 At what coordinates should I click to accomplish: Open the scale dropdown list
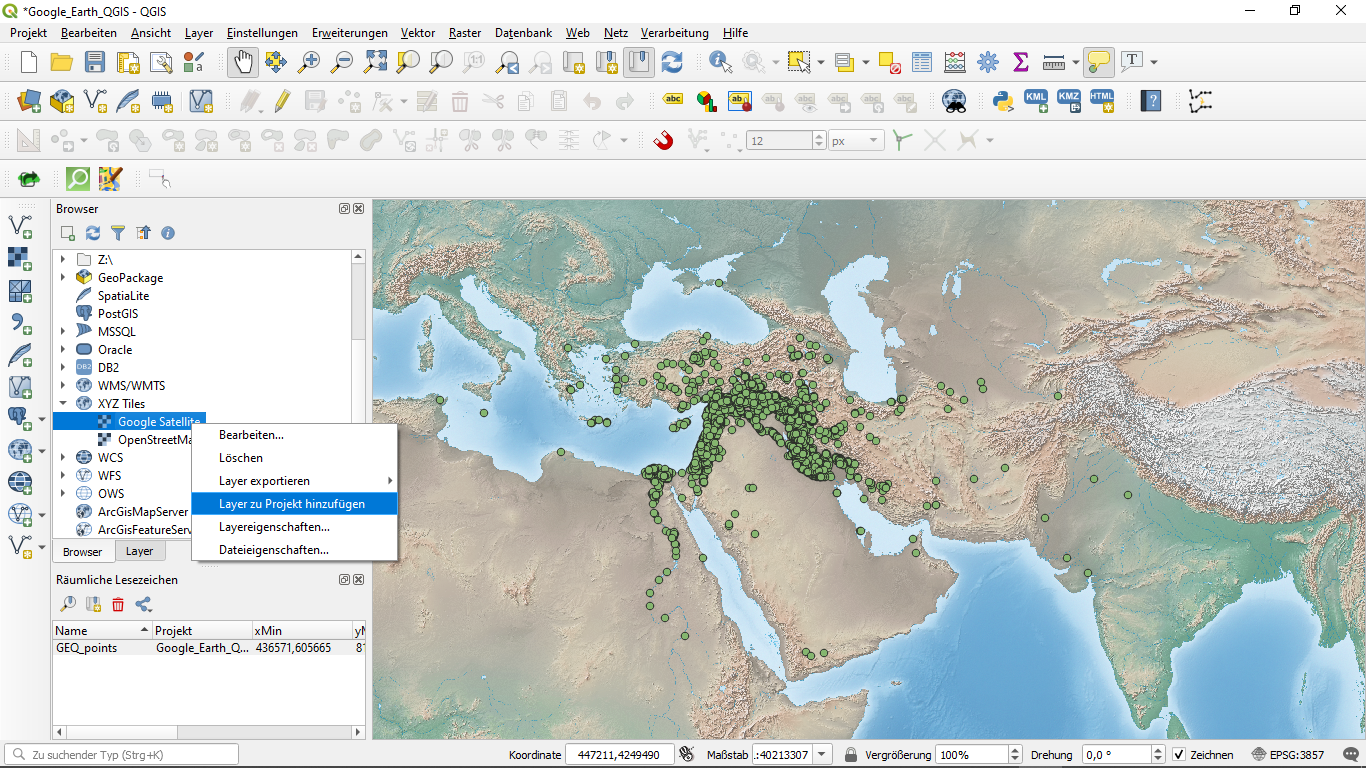pyautogui.click(x=822, y=755)
